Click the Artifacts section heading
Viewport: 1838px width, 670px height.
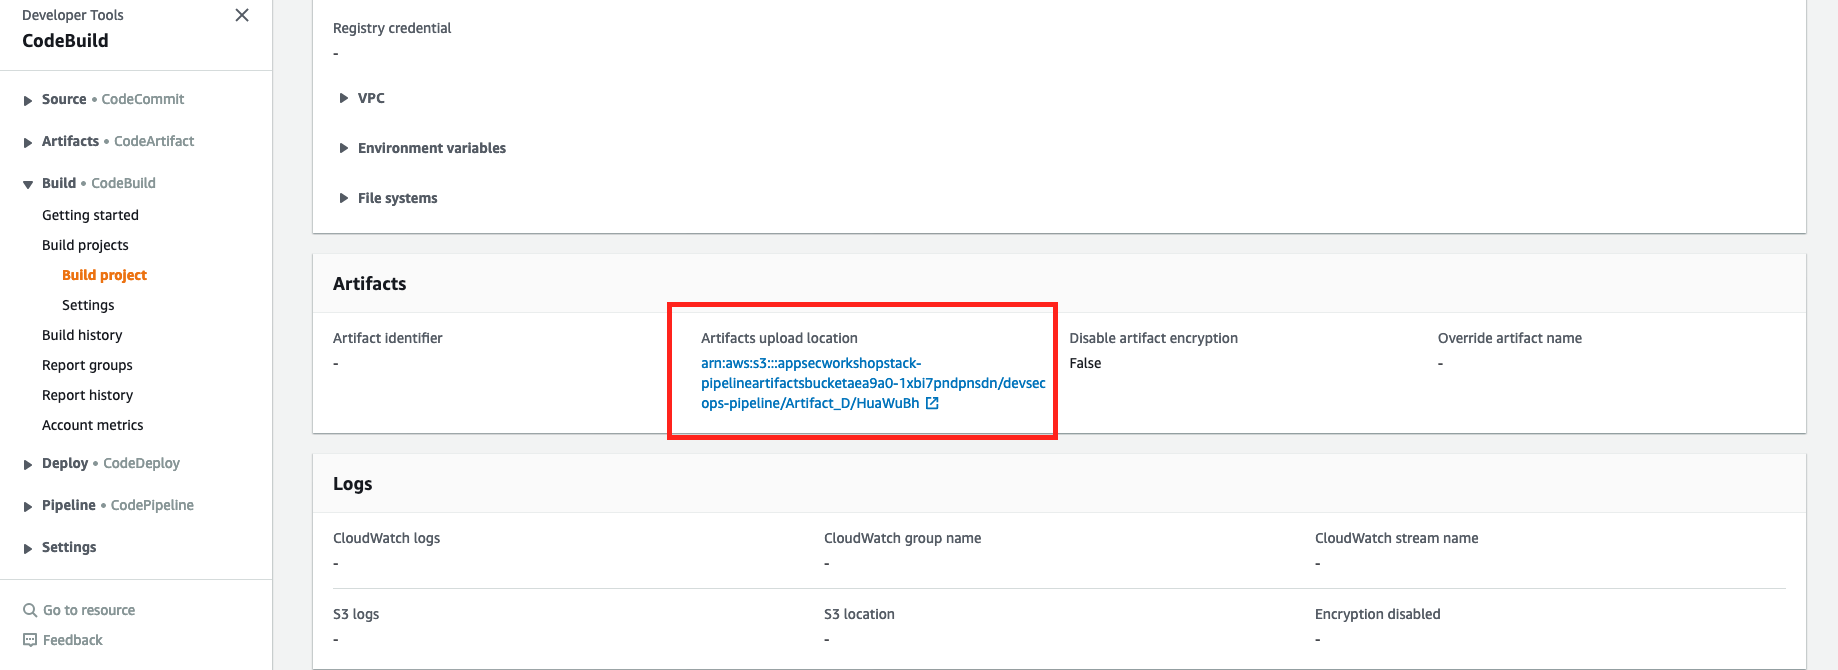370,283
